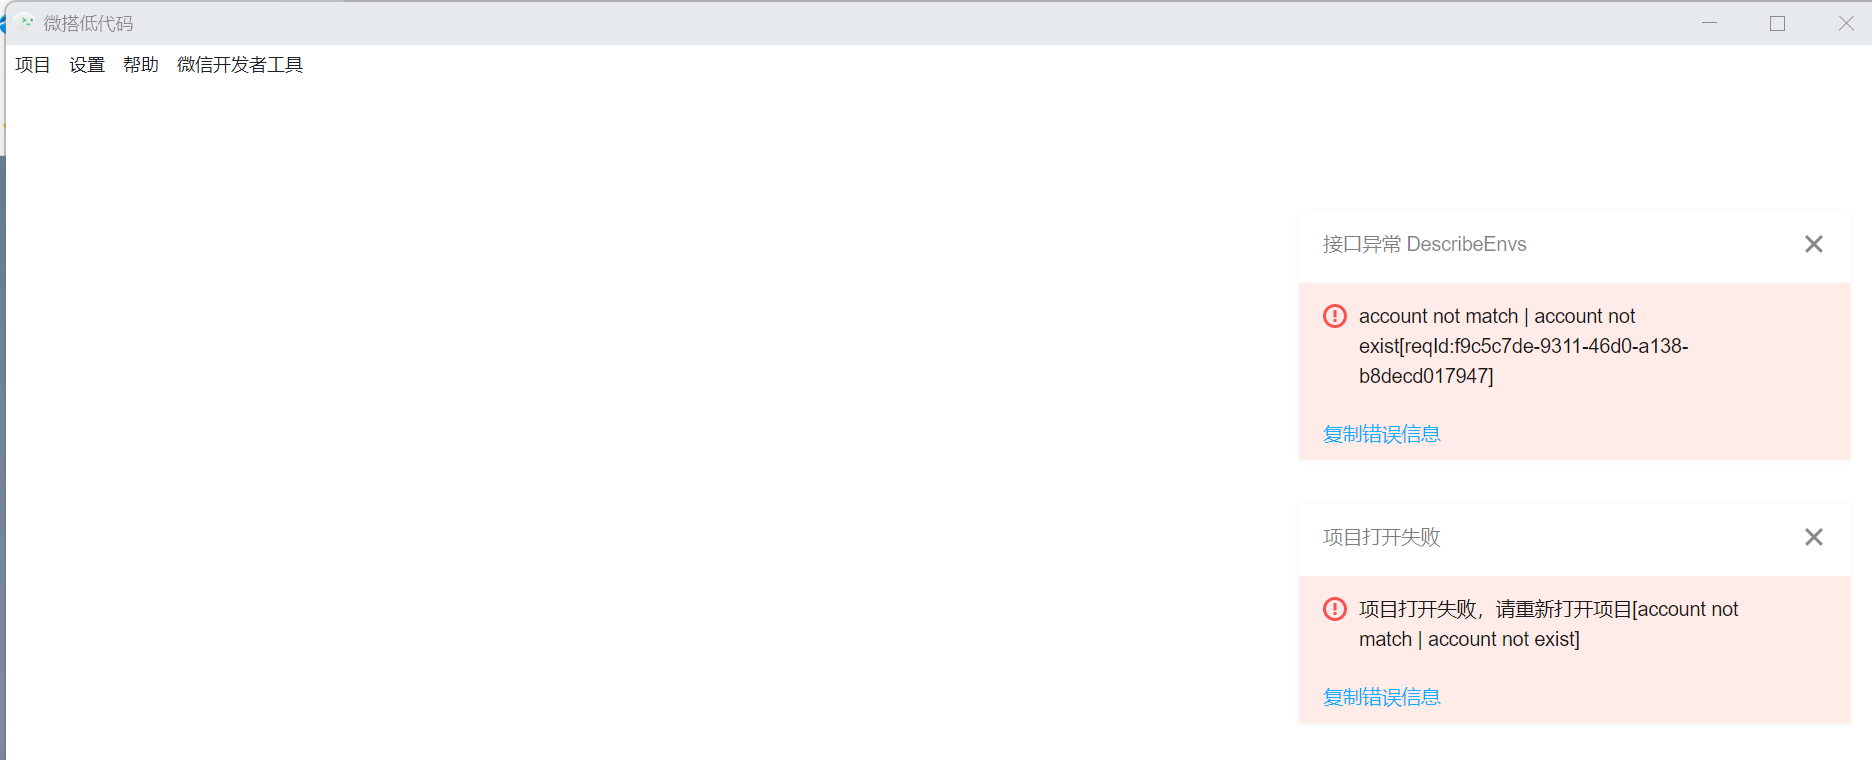Select the 接口异常 DescribeEnvs notification title
Viewport: 1872px width, 760px height.
point(1425,244)
